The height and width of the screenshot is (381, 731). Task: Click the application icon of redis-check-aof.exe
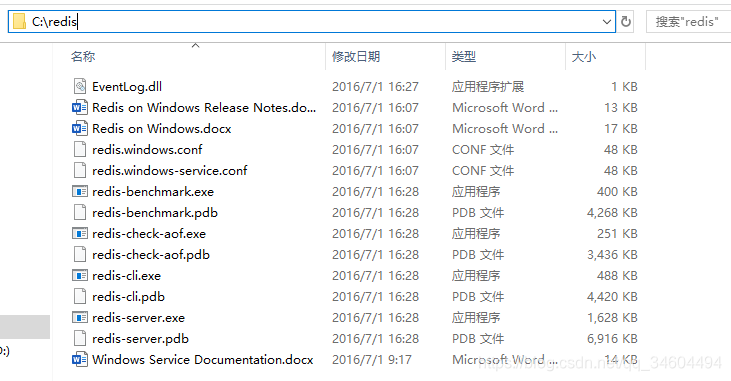click(x=80, y=233)
